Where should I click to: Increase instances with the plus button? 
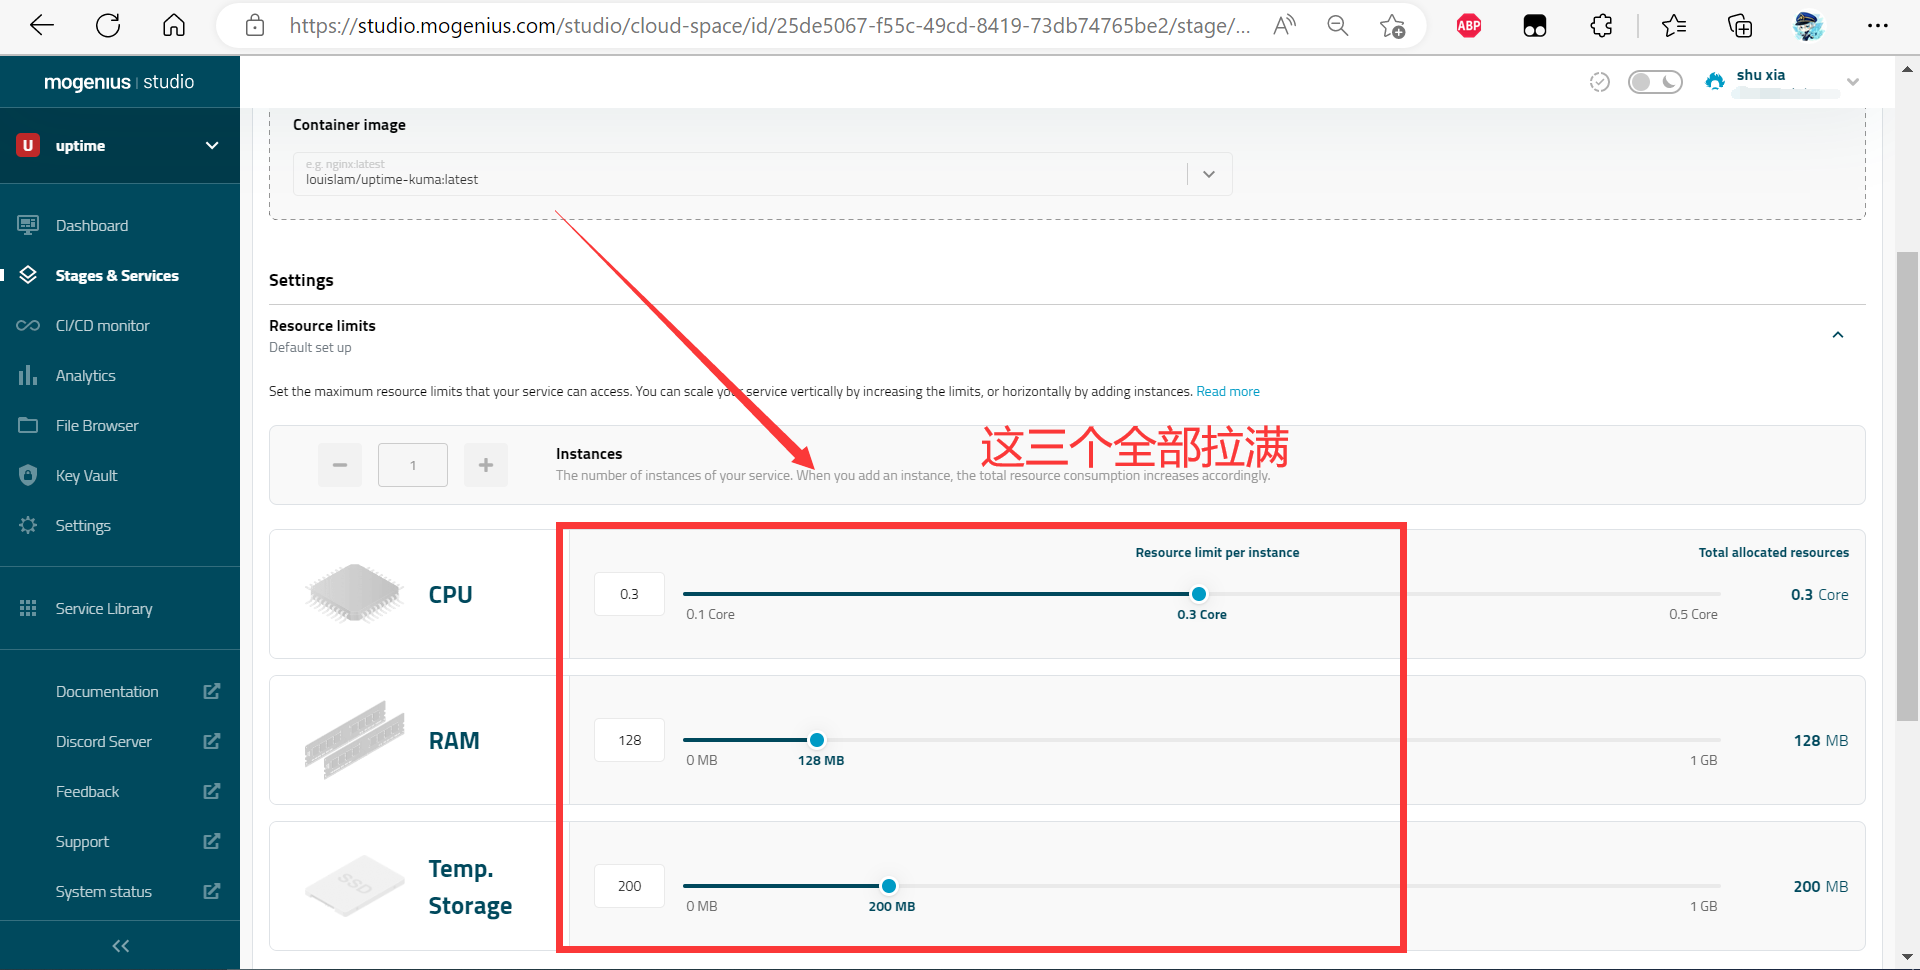(486, 465)
